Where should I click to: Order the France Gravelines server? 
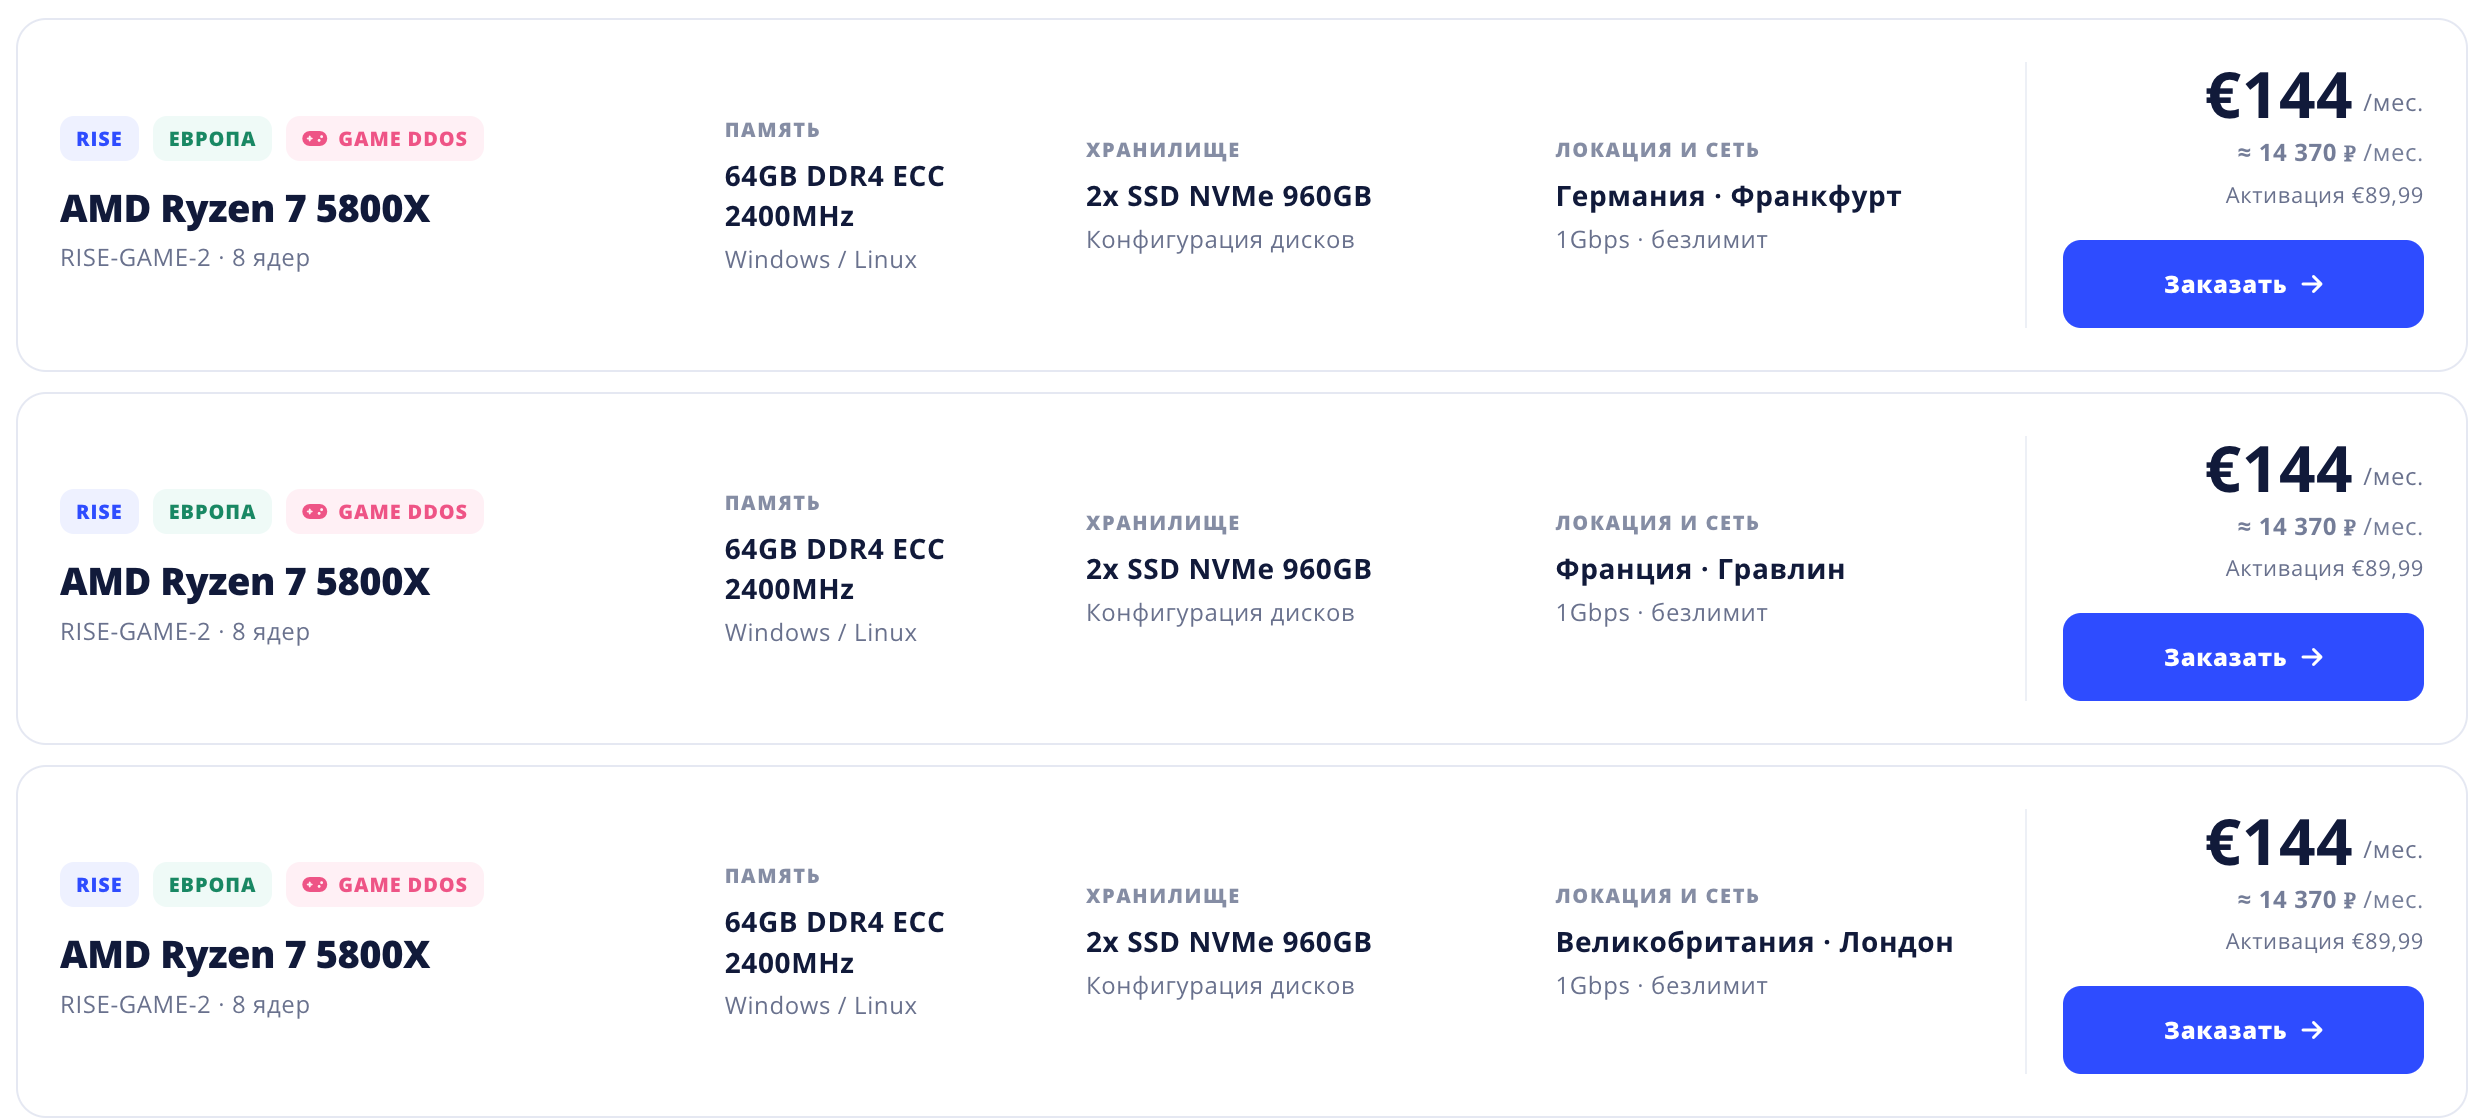click(x=2242, y=657)
